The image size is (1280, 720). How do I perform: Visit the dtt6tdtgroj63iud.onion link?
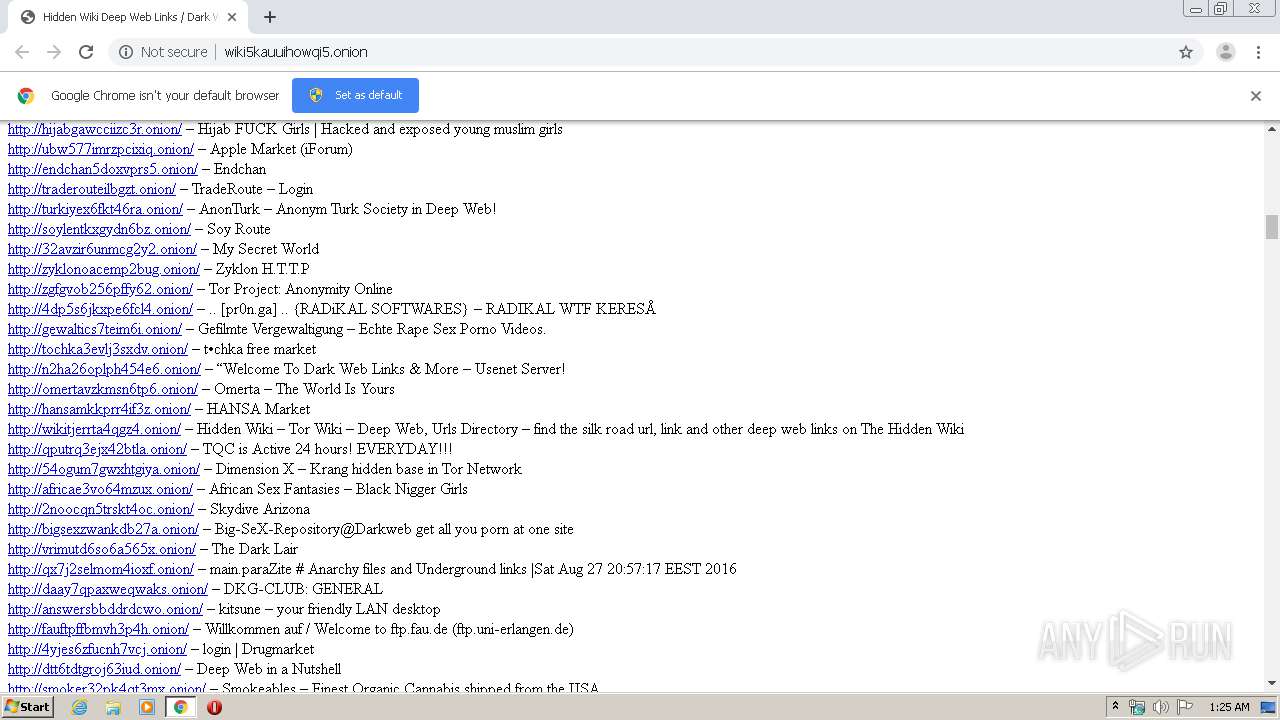(x=94, y=669)
